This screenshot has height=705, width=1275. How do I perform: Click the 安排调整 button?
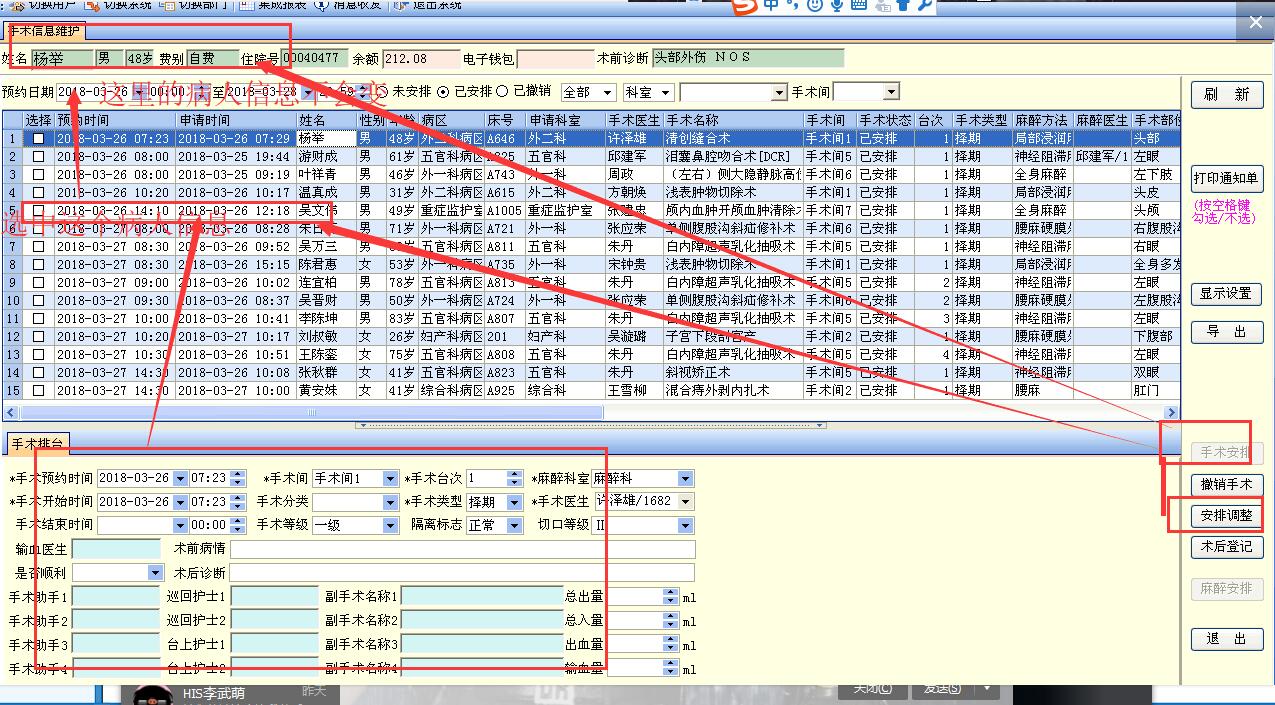pyautogui.click(x=1227, y=516)
